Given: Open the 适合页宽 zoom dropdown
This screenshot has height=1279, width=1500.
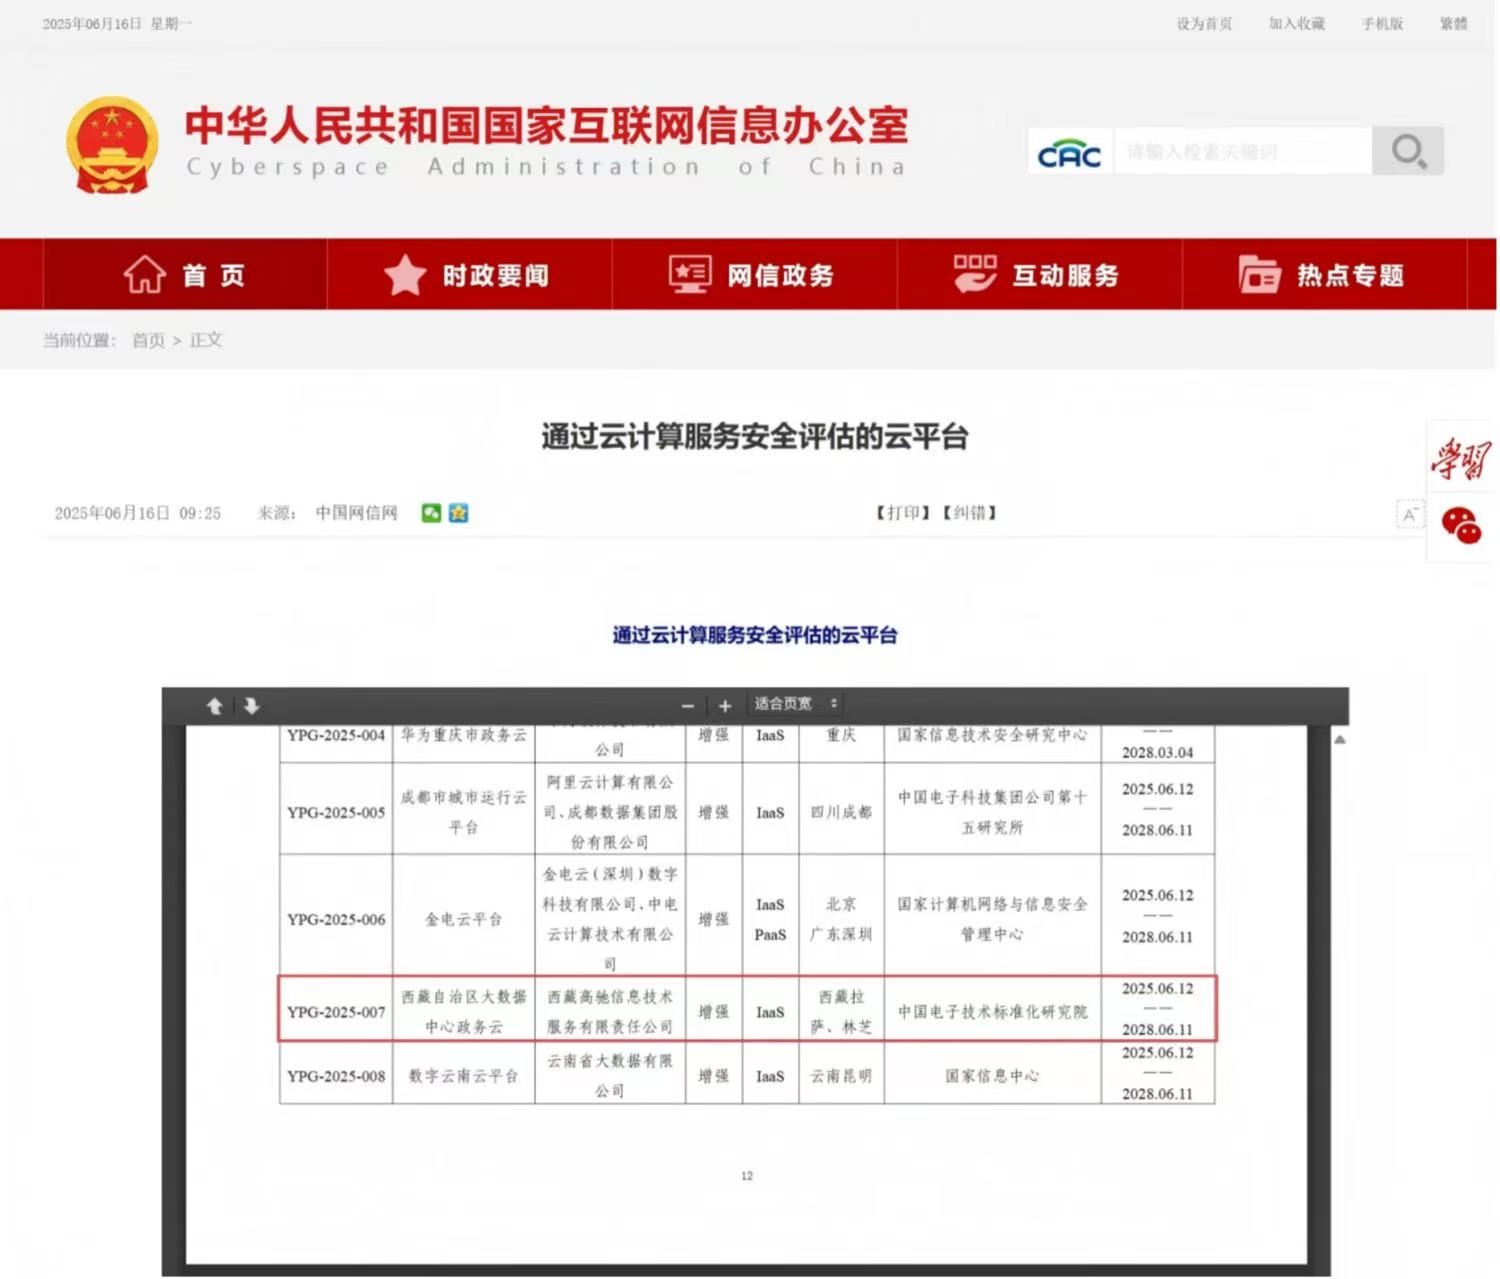Looking at the screenshot, I should [796, 704].
